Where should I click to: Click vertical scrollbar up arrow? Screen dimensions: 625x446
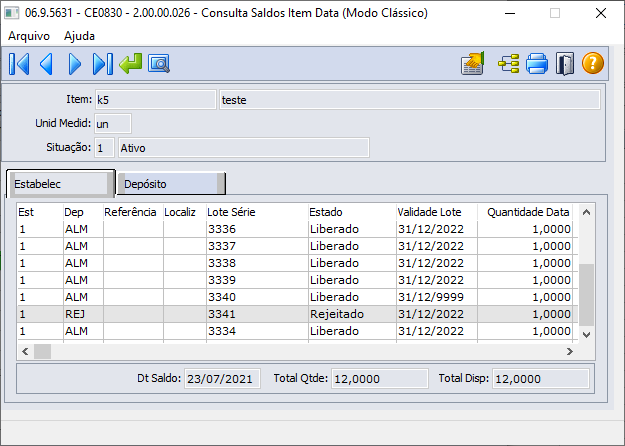click(x=586, y=212)
